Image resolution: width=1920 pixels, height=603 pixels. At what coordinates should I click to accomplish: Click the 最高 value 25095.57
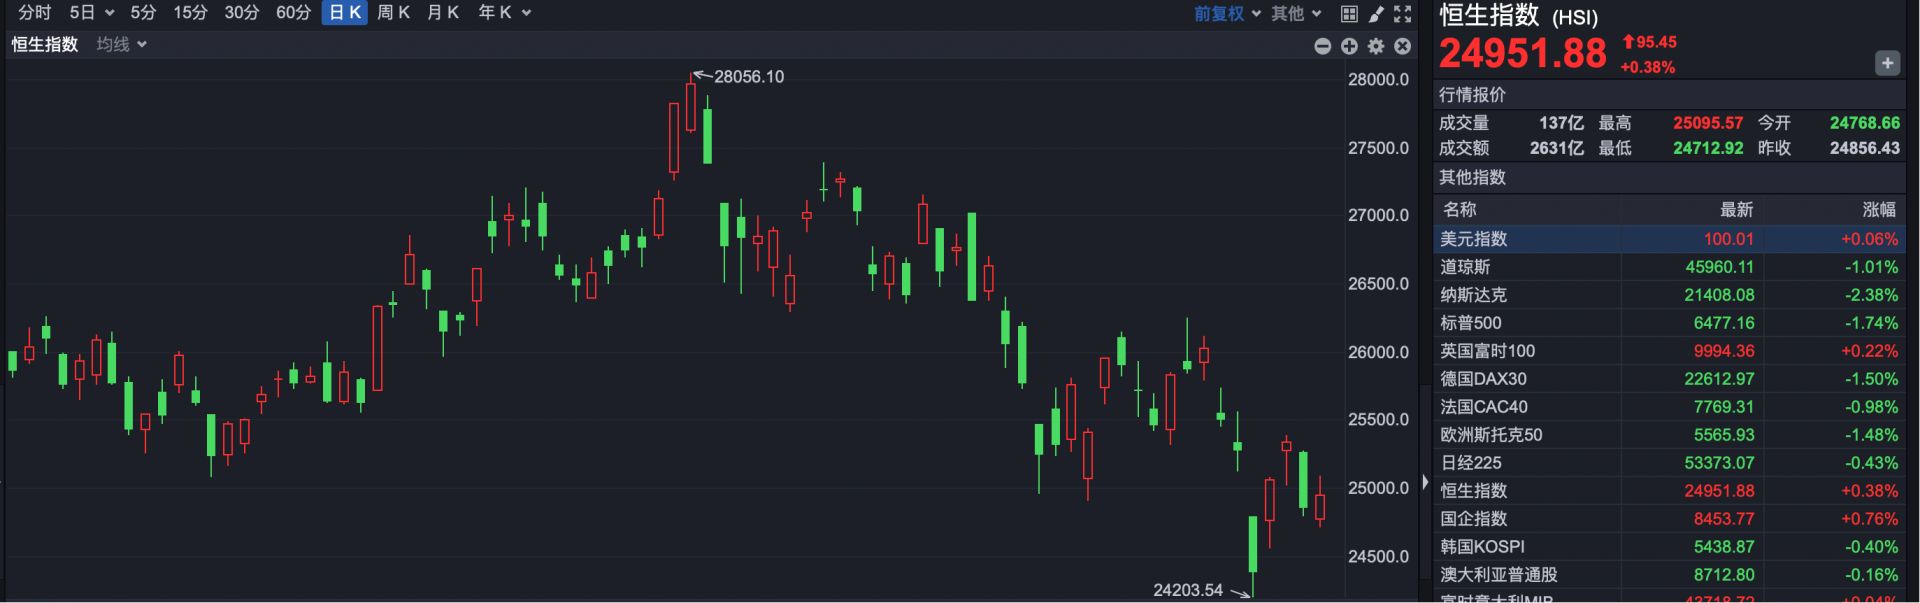(x=1708, y=123)
